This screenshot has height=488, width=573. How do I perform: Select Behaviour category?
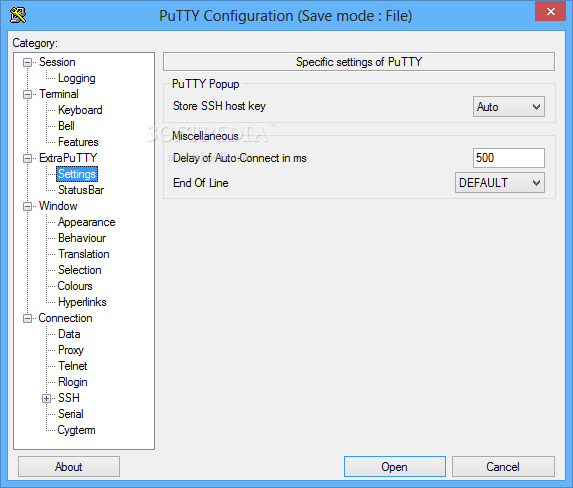tap(82, 238)
